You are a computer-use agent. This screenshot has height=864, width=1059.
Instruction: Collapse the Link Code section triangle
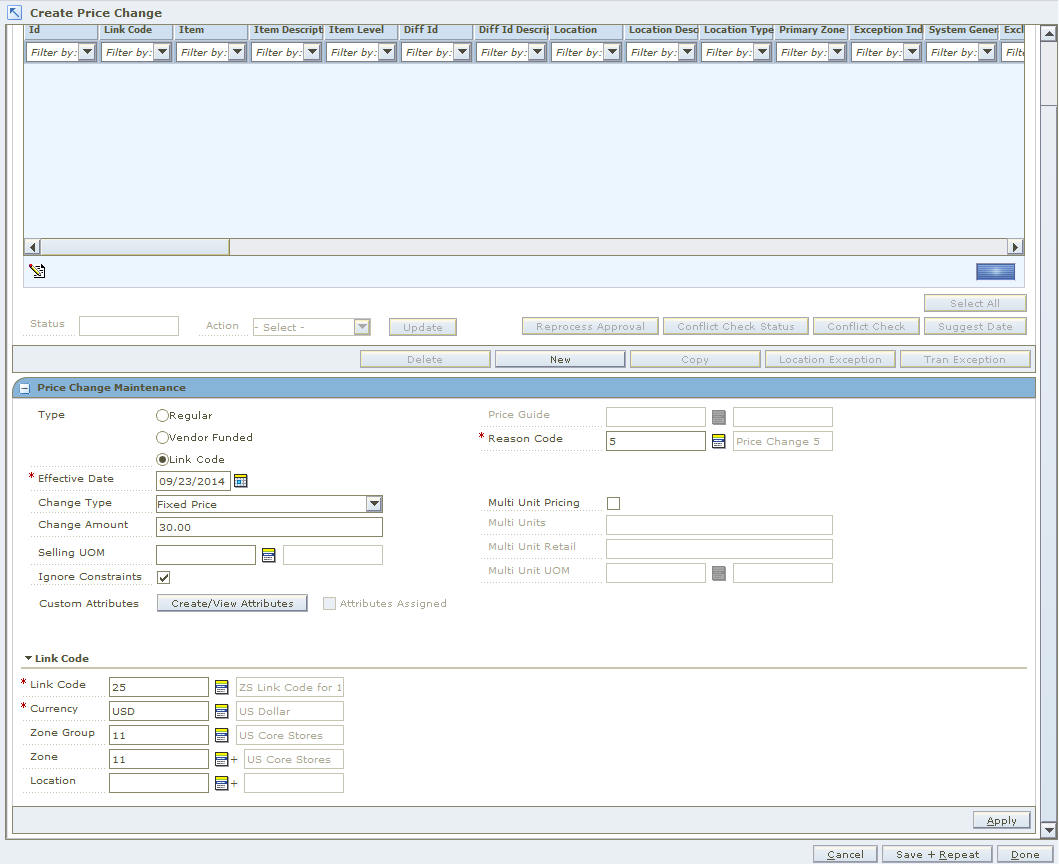click(x=28, y=658)
